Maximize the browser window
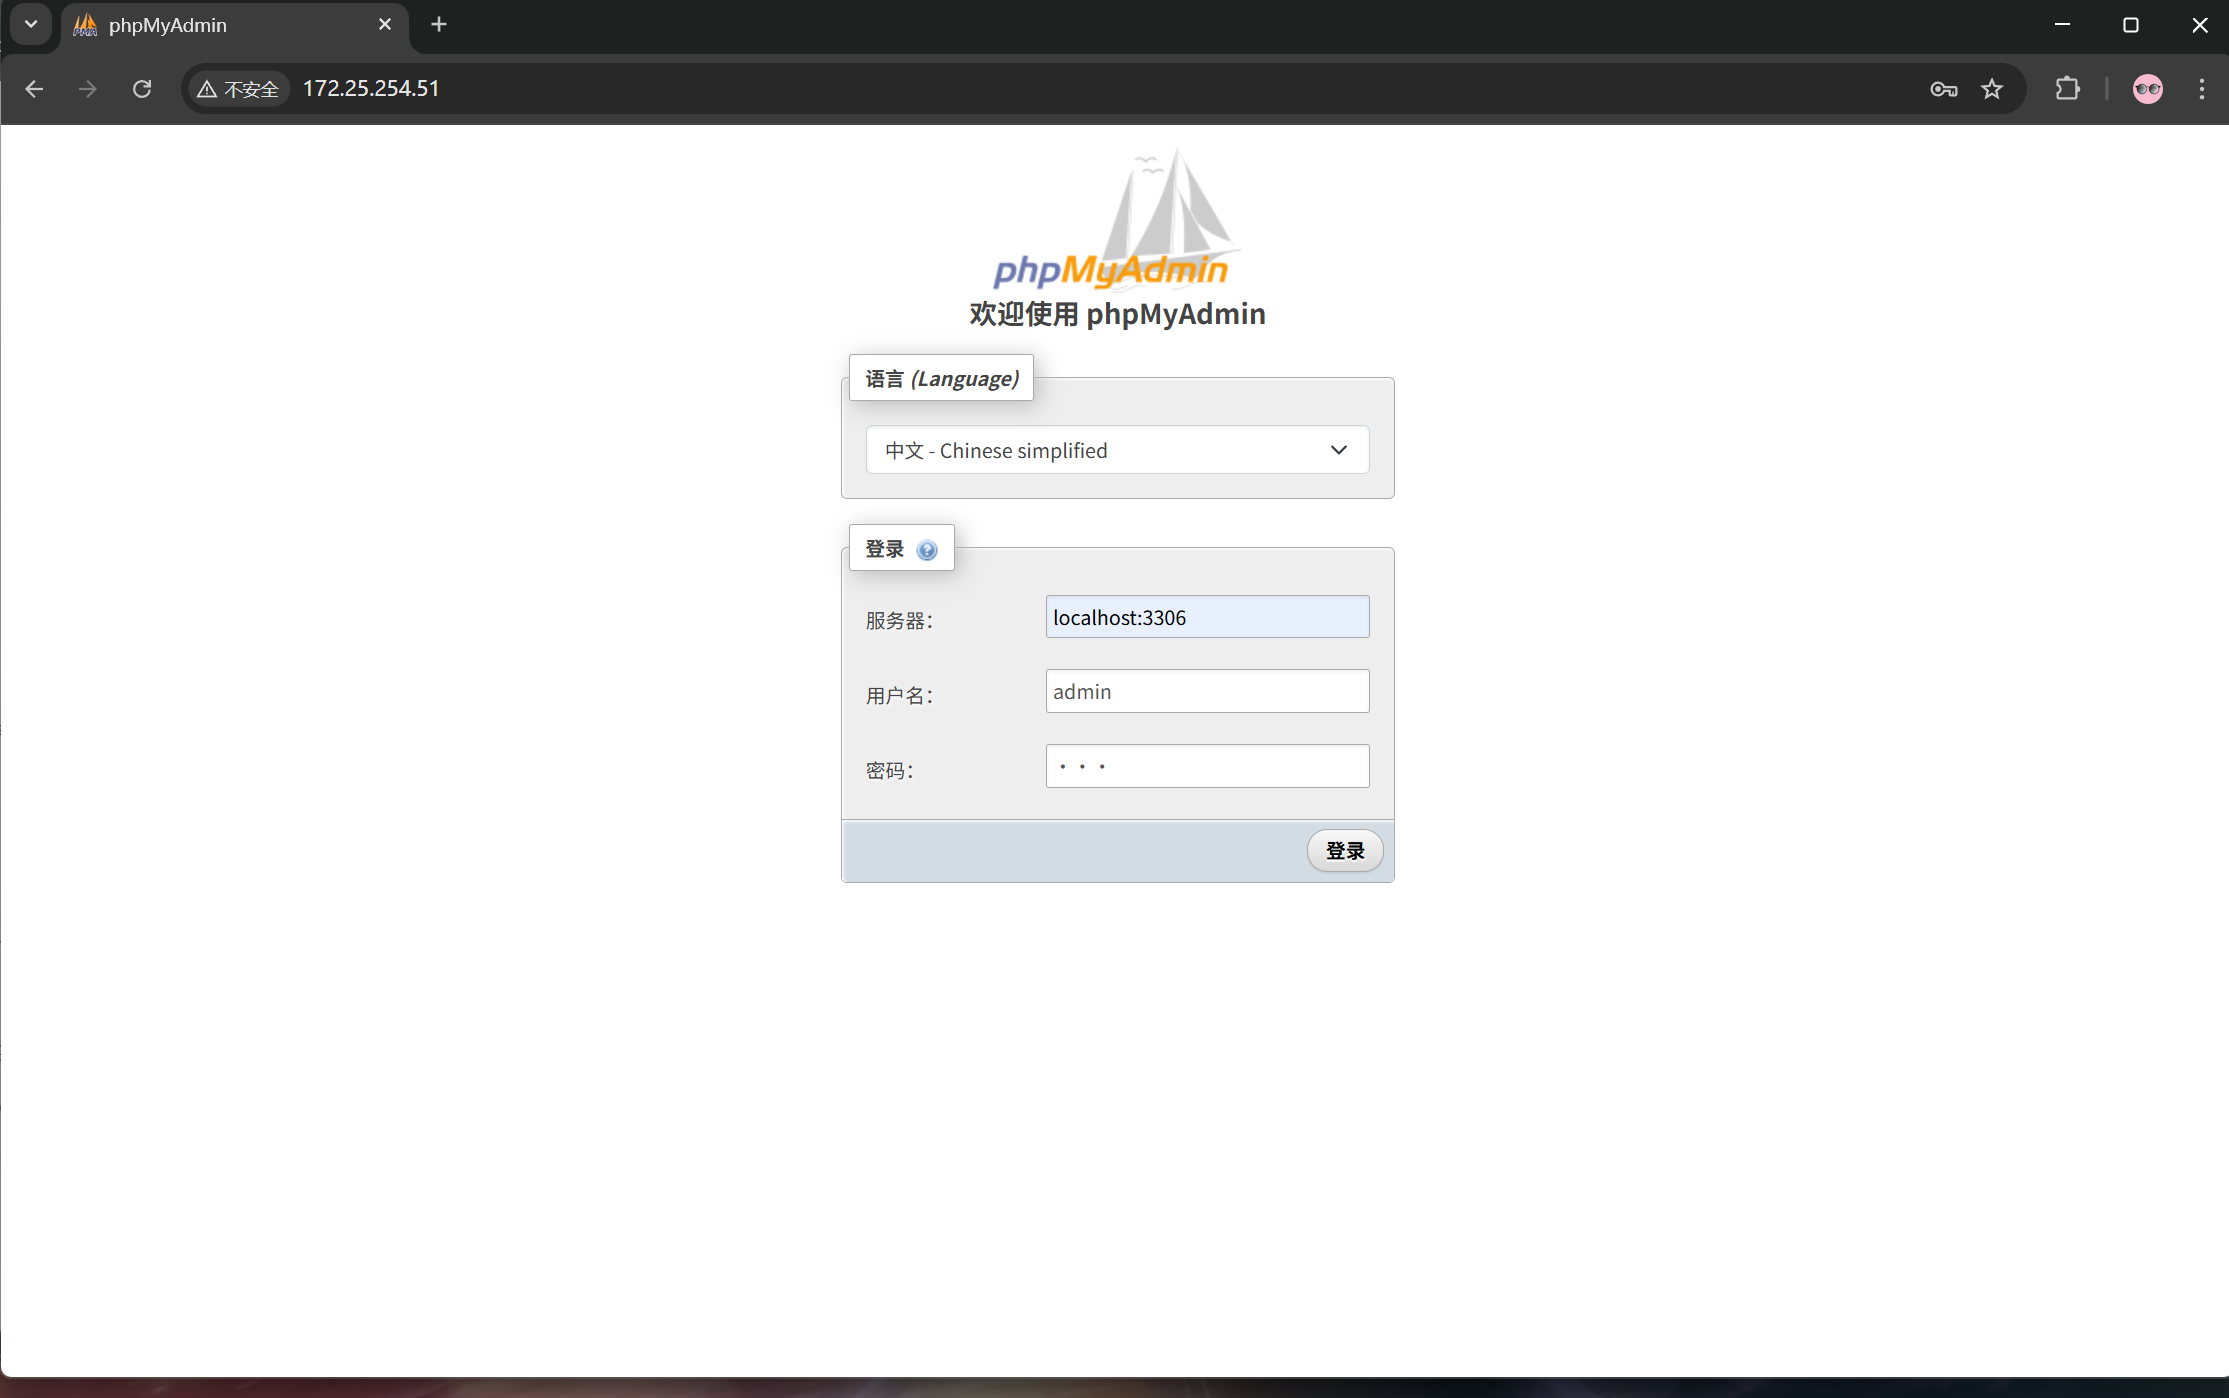This screenshot has width=2229, height=1398. [2131, 24]
